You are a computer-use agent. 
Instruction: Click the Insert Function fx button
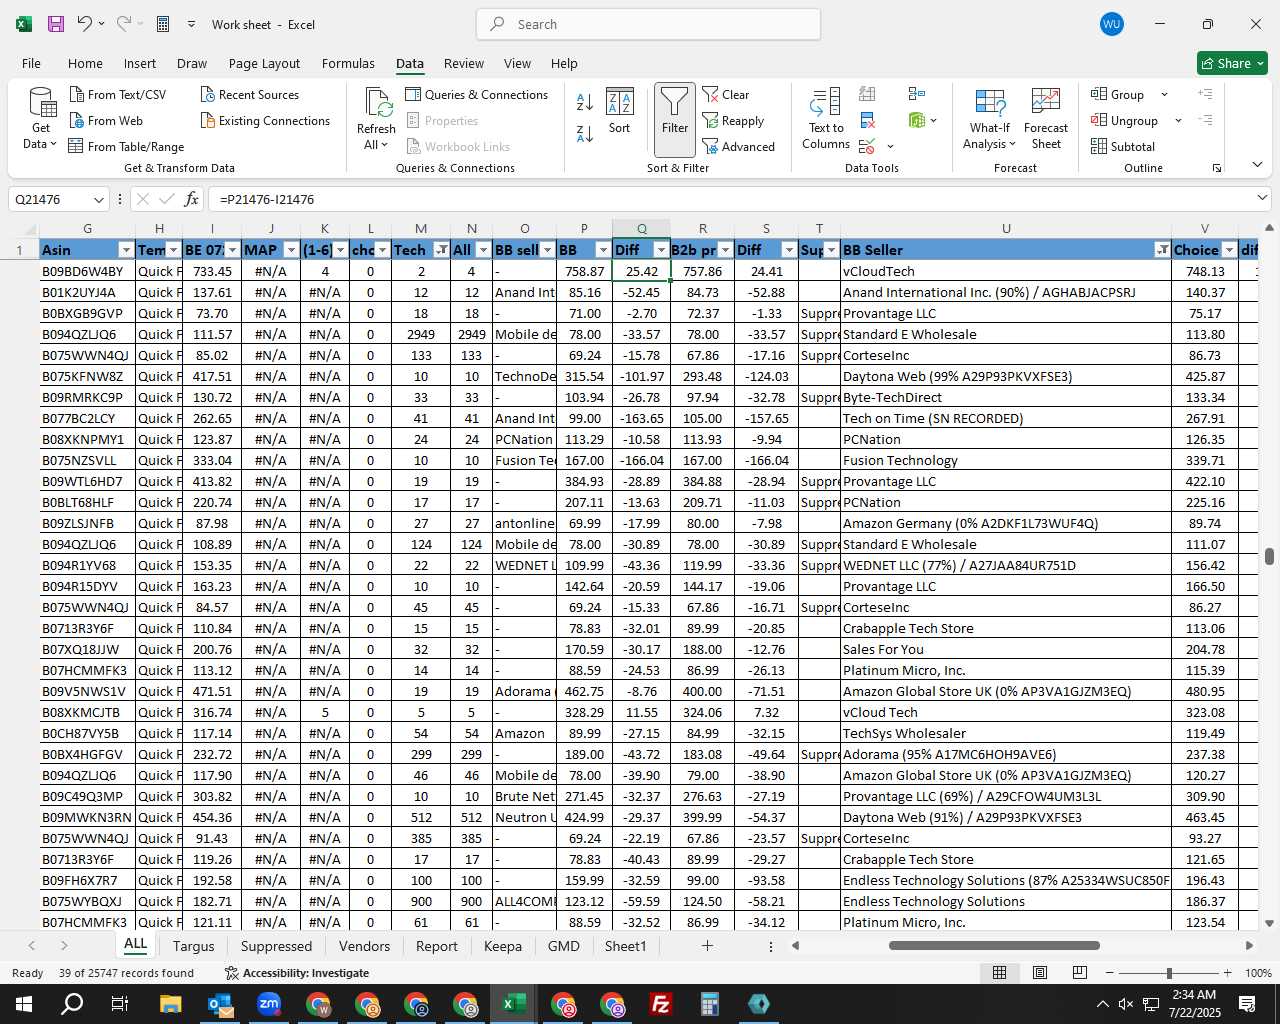click(x=192, y=199)
